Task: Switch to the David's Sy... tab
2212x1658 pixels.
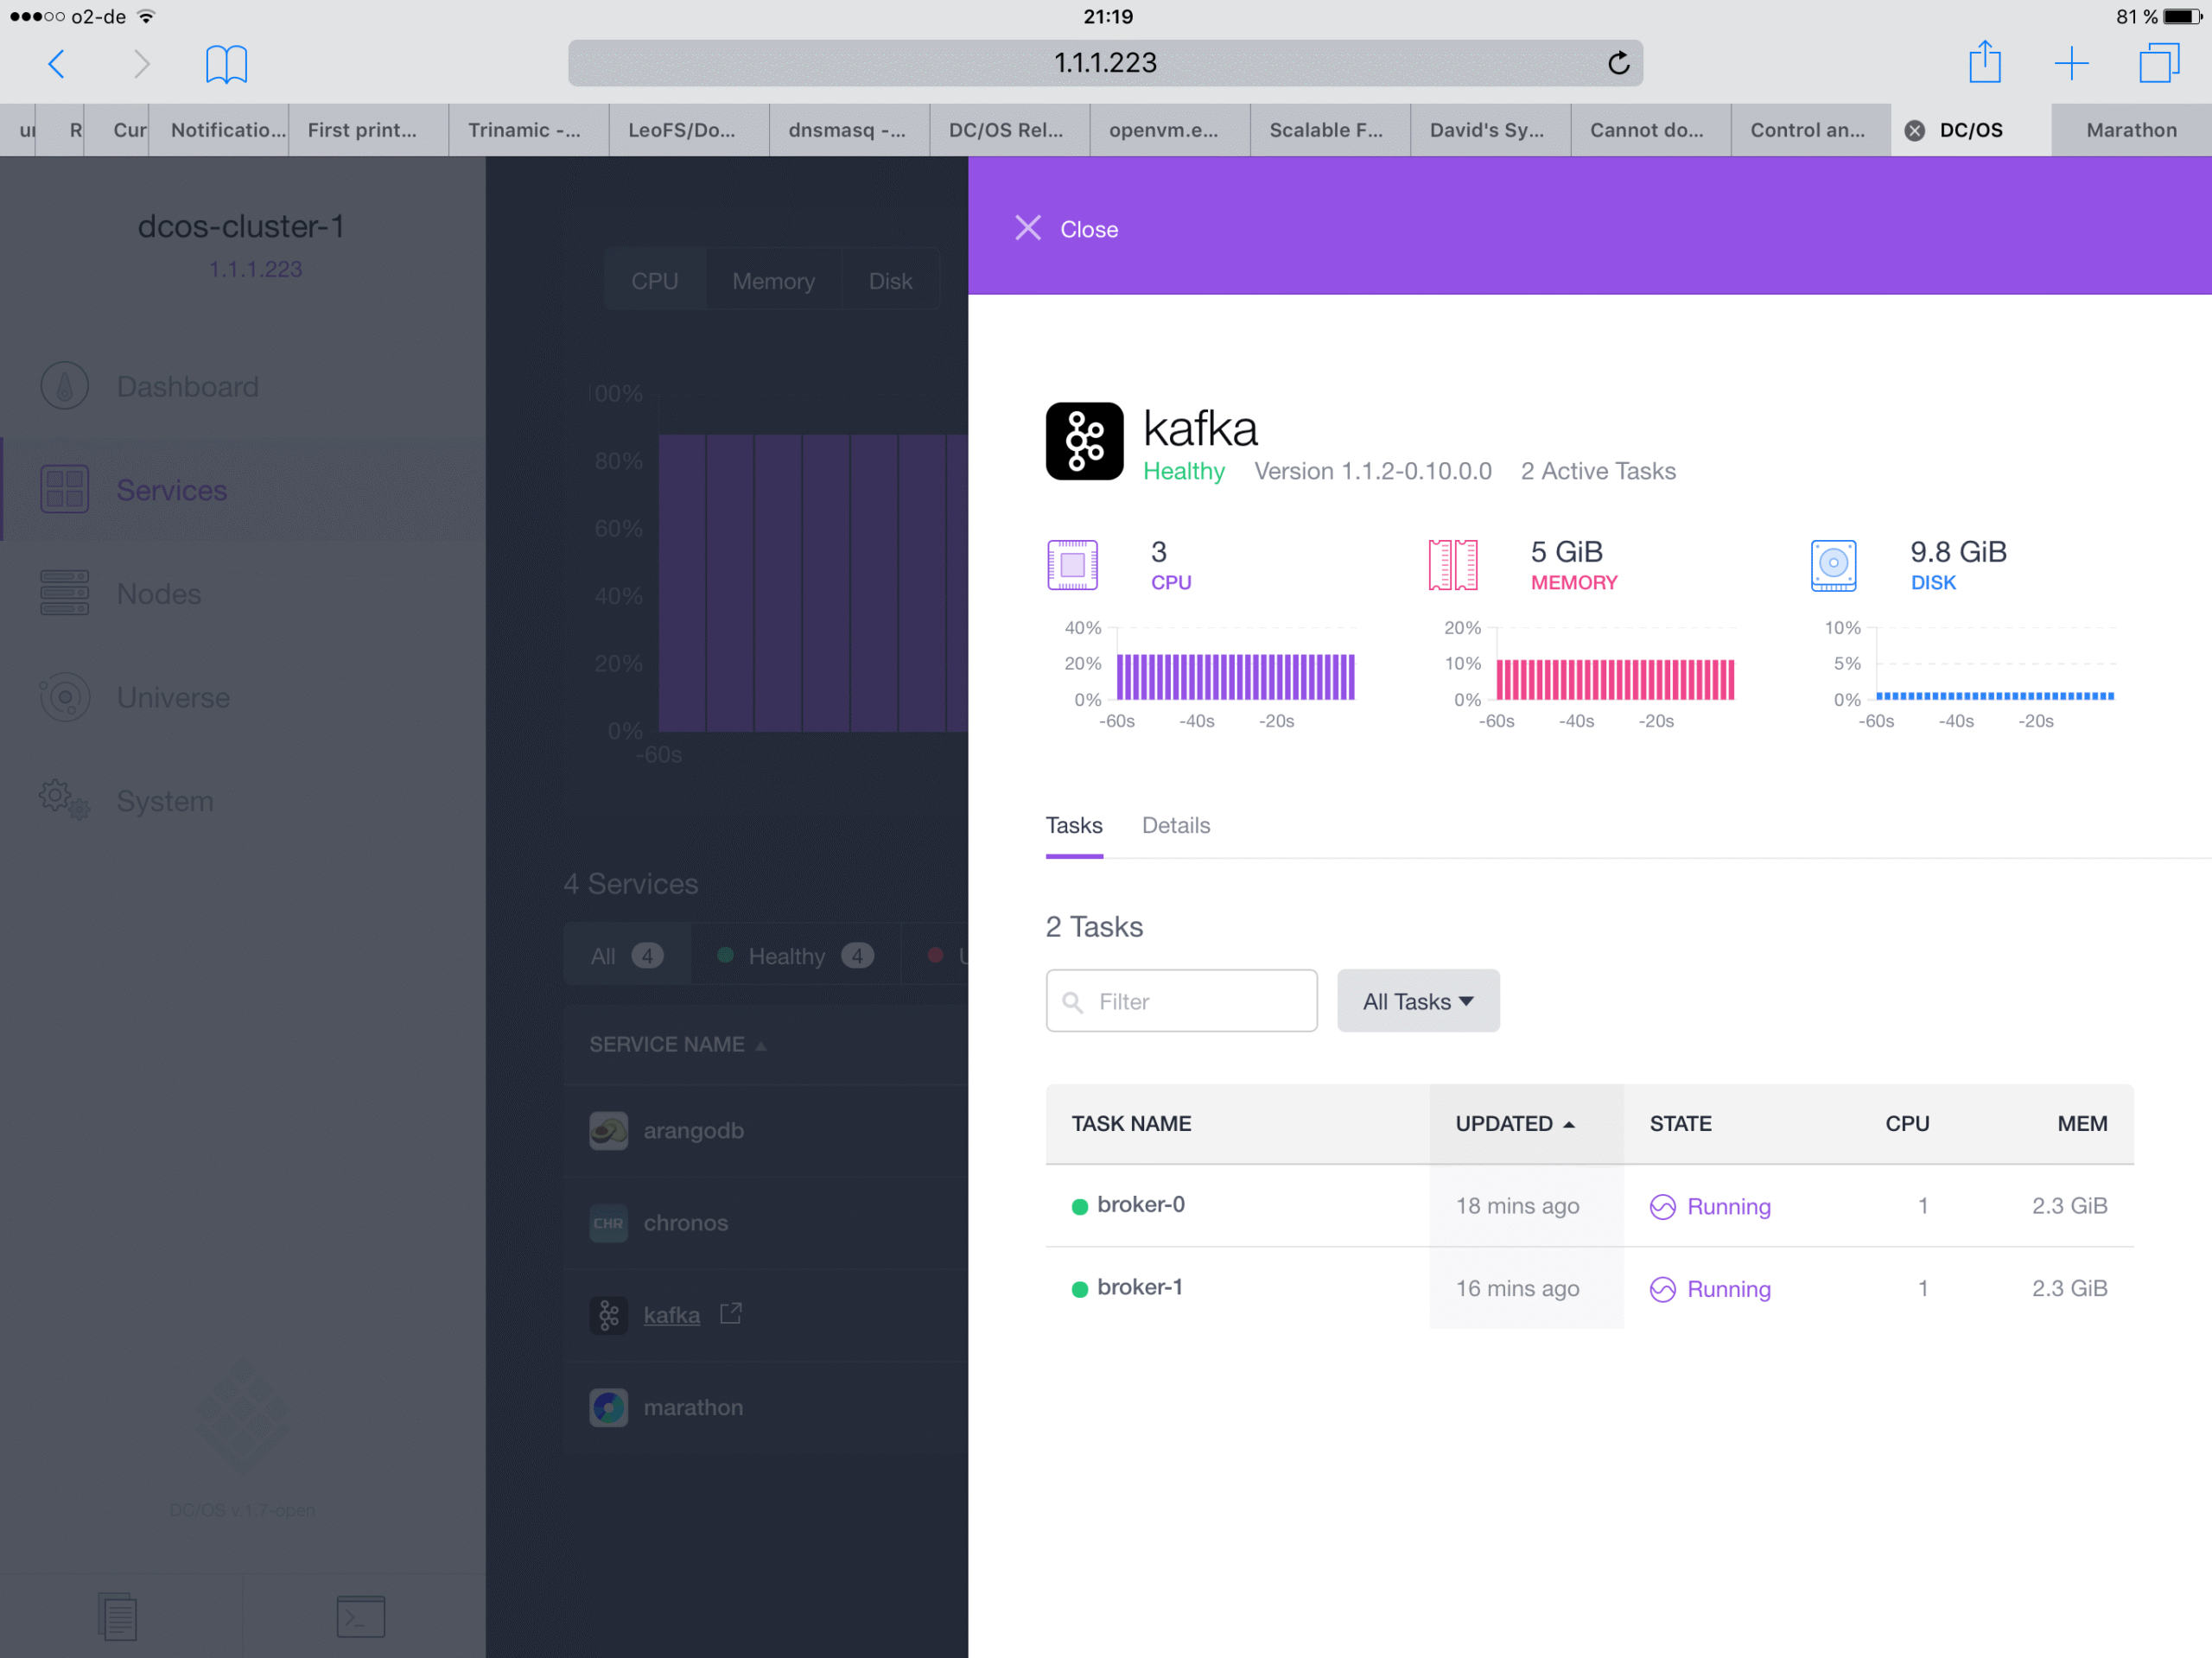Action: [x=1490, y=130]
